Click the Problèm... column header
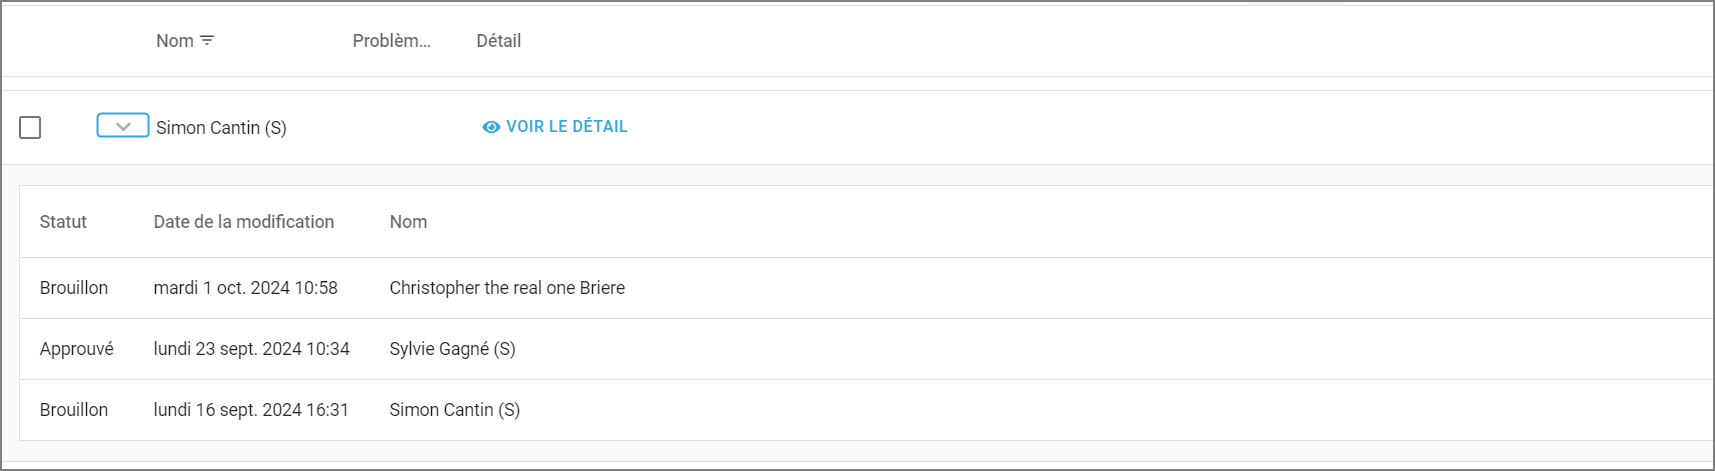1715x471 pixels. click(391, 41)
